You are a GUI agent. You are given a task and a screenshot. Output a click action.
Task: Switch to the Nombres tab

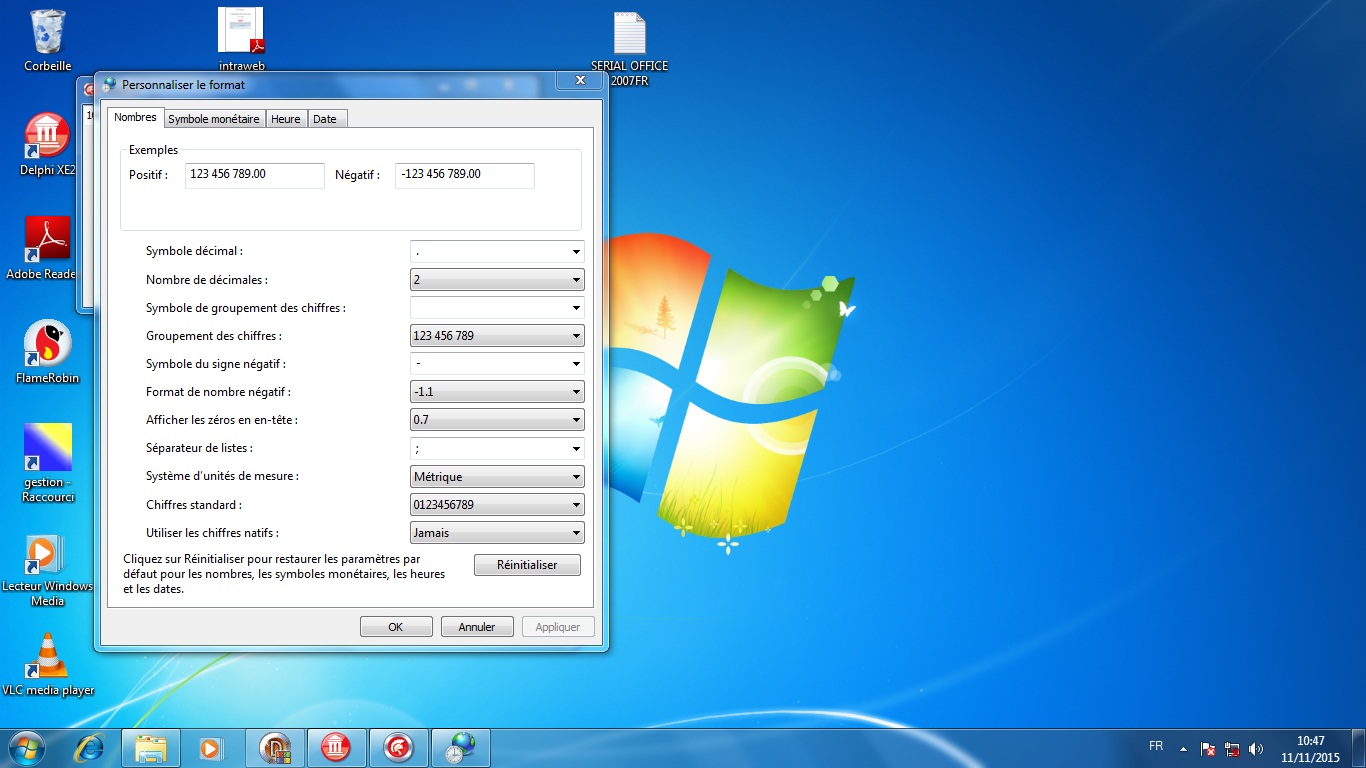(x=135, y=117)
